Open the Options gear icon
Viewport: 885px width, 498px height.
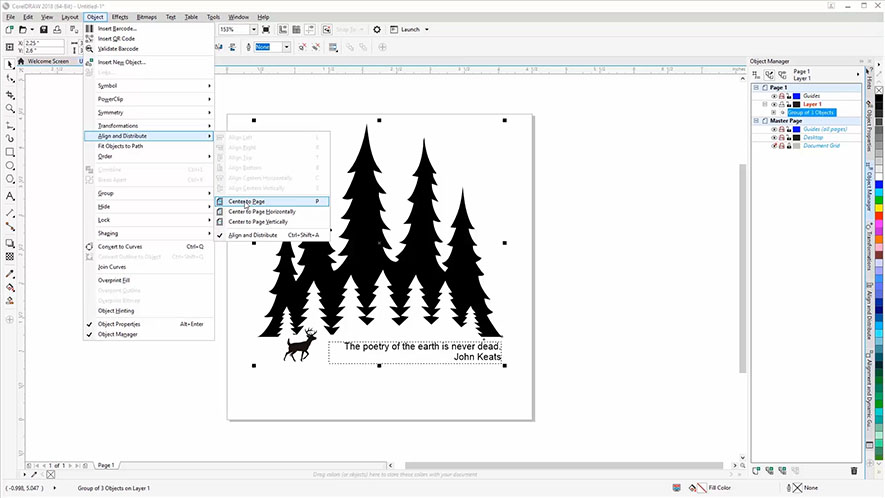(377, 30)
